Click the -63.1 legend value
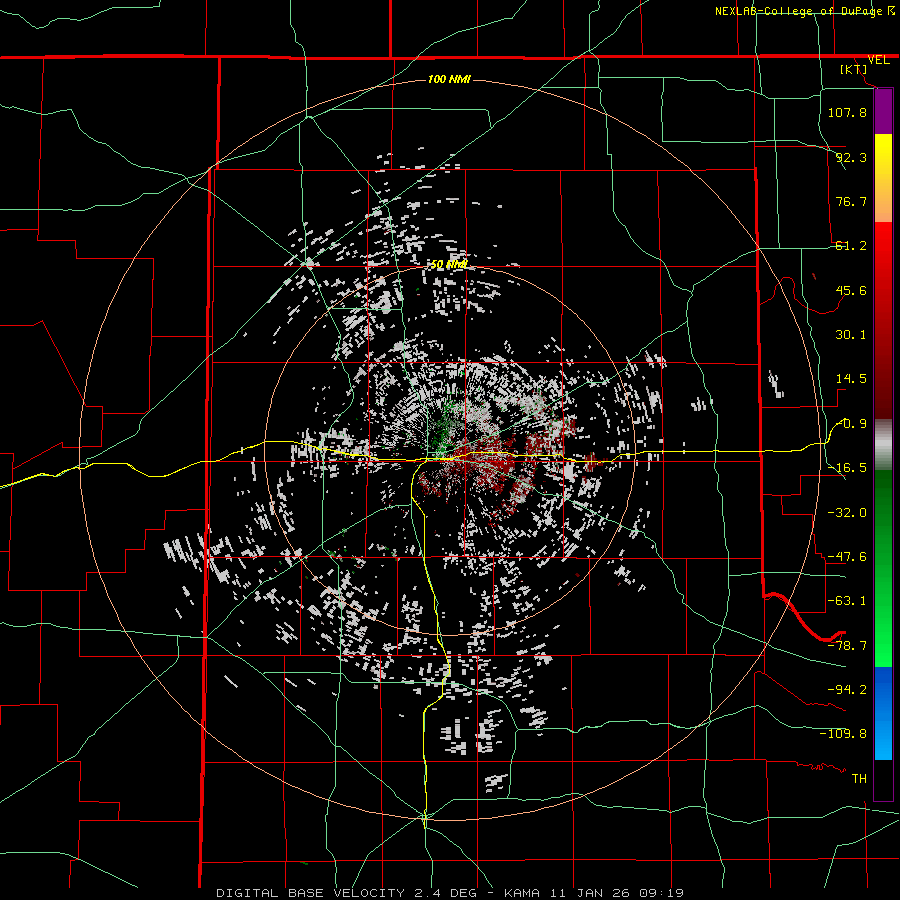 [x=847, y=601]
